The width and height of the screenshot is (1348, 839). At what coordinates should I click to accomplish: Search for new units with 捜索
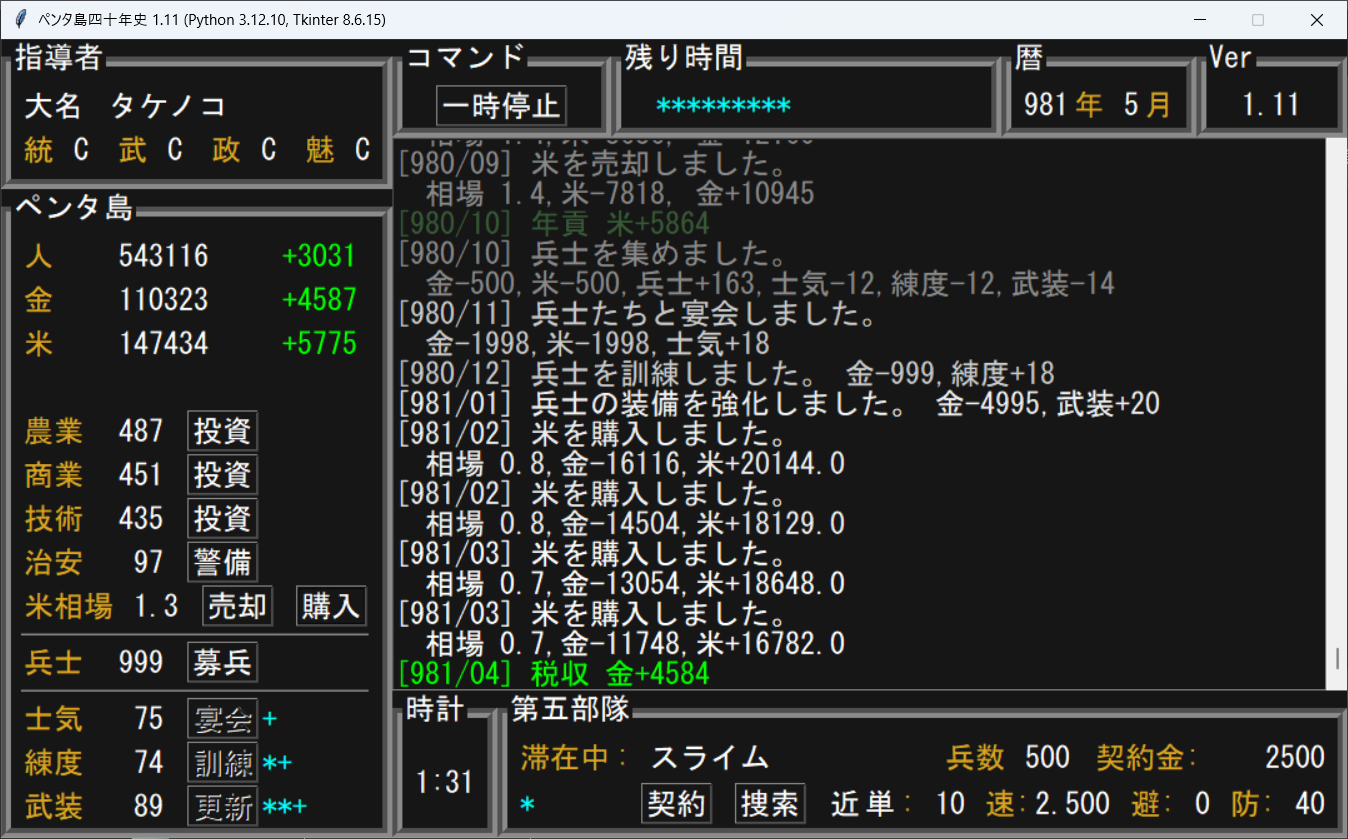(769, 803)
